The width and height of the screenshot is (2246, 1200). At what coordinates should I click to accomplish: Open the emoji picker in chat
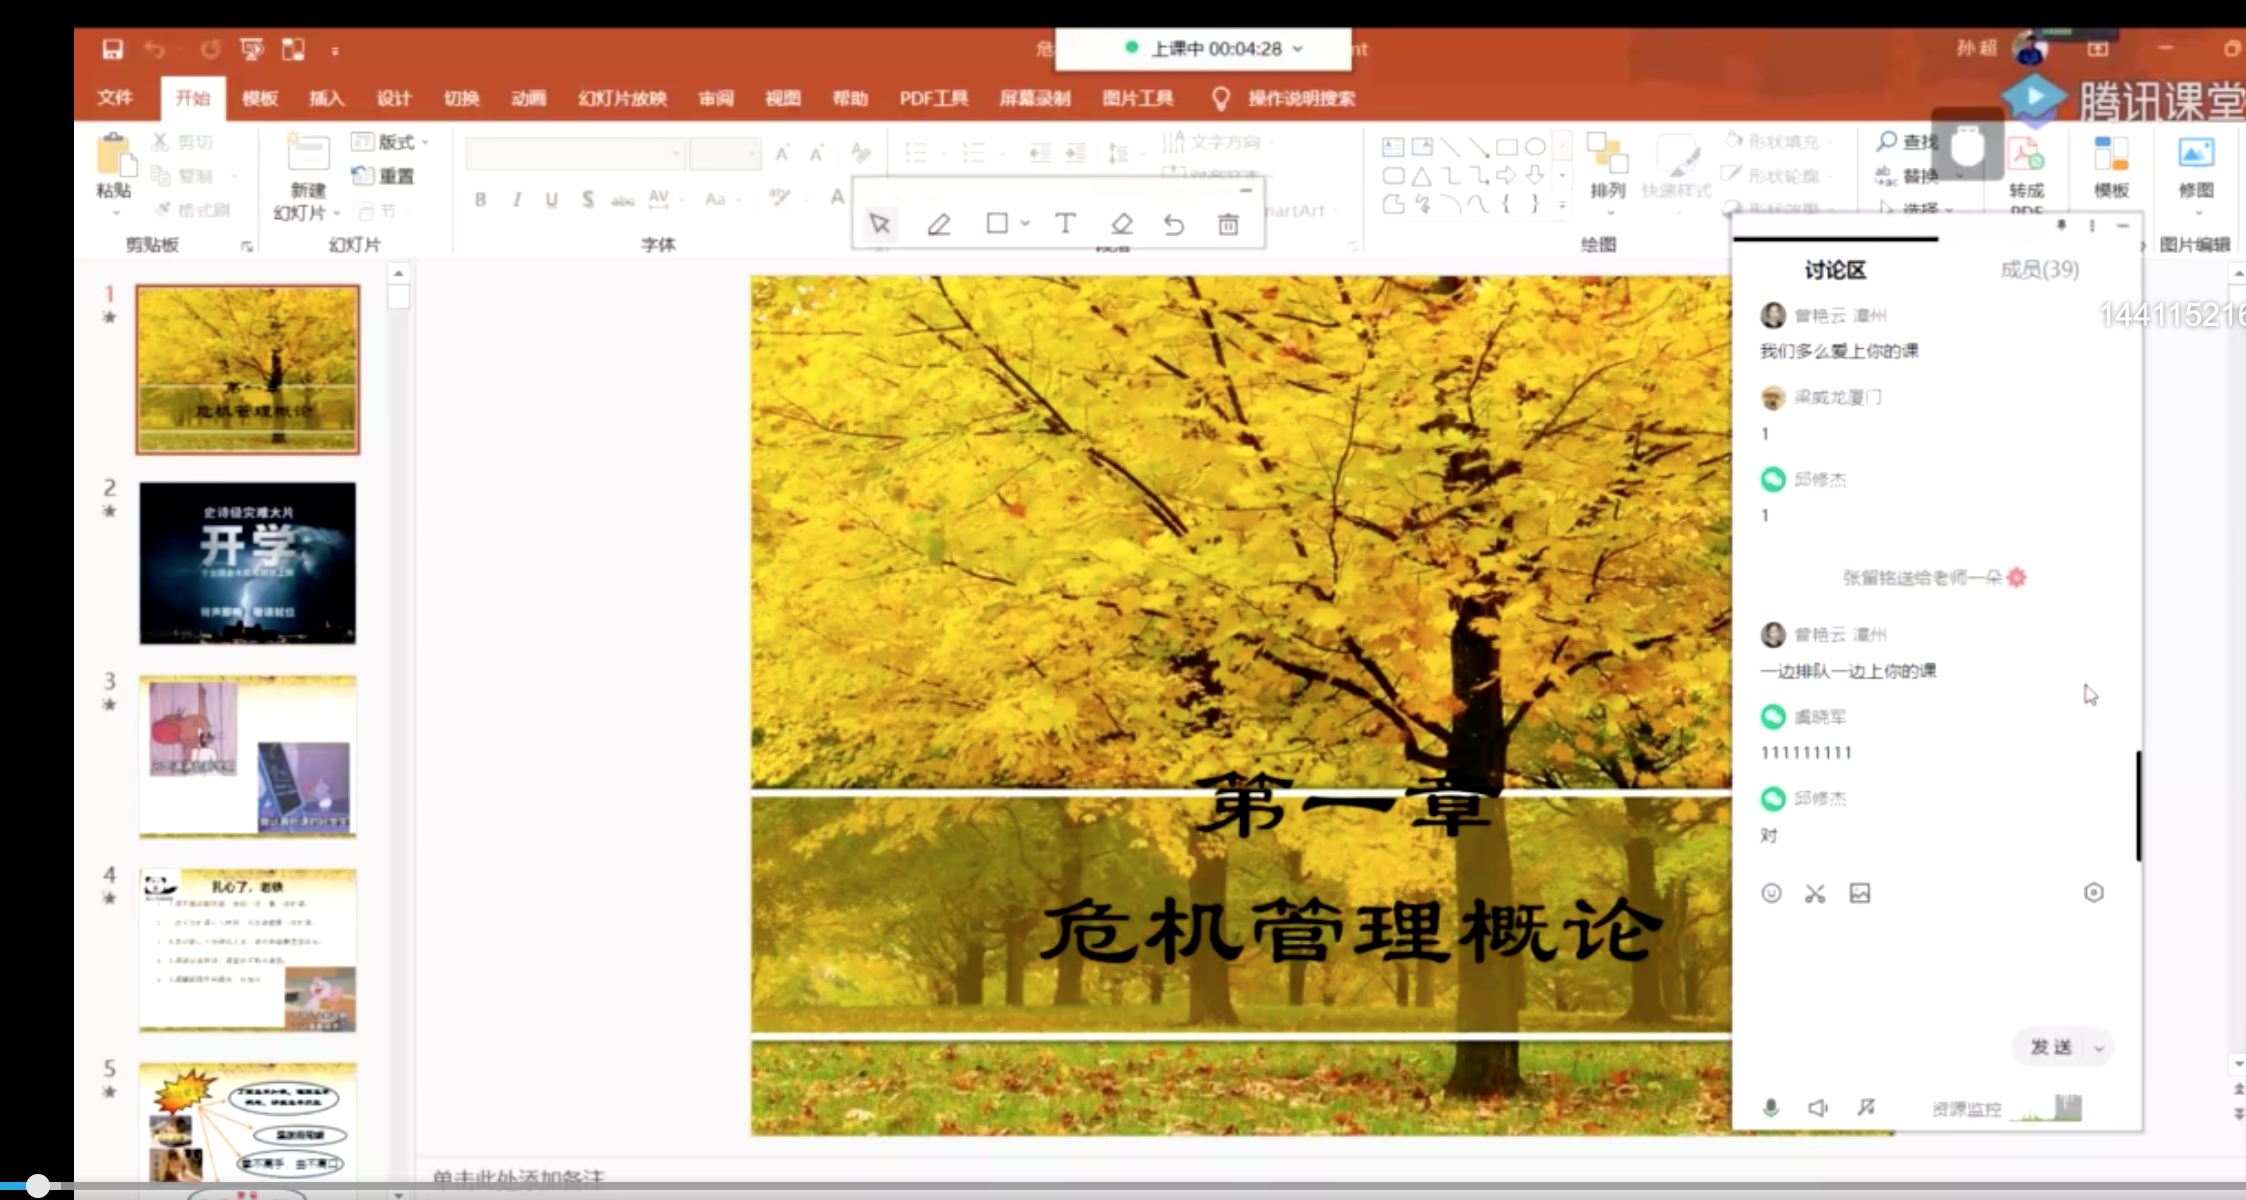[1771, 893]
